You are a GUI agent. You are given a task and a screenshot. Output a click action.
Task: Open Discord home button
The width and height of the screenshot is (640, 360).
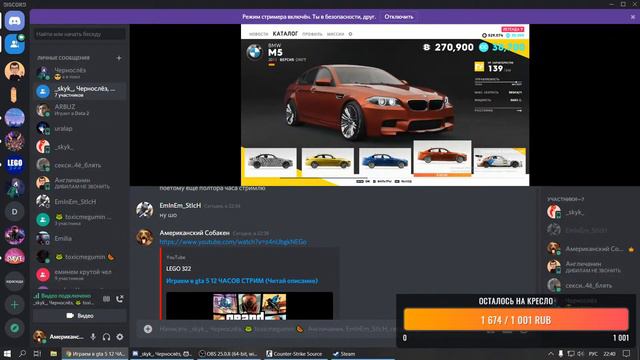coord(15,20)
